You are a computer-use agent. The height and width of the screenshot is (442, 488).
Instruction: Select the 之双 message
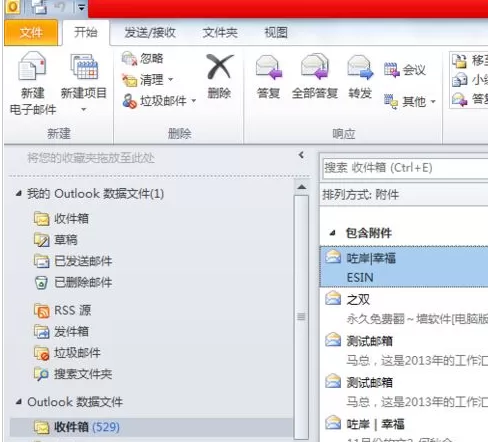404,309
